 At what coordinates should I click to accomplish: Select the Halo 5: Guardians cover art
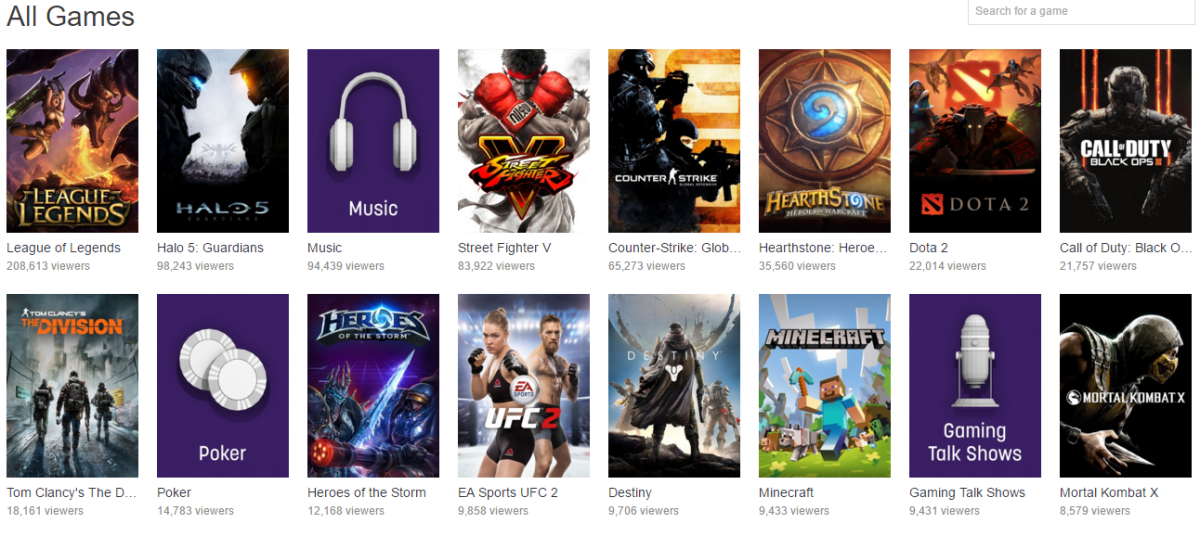click(222, 141)
